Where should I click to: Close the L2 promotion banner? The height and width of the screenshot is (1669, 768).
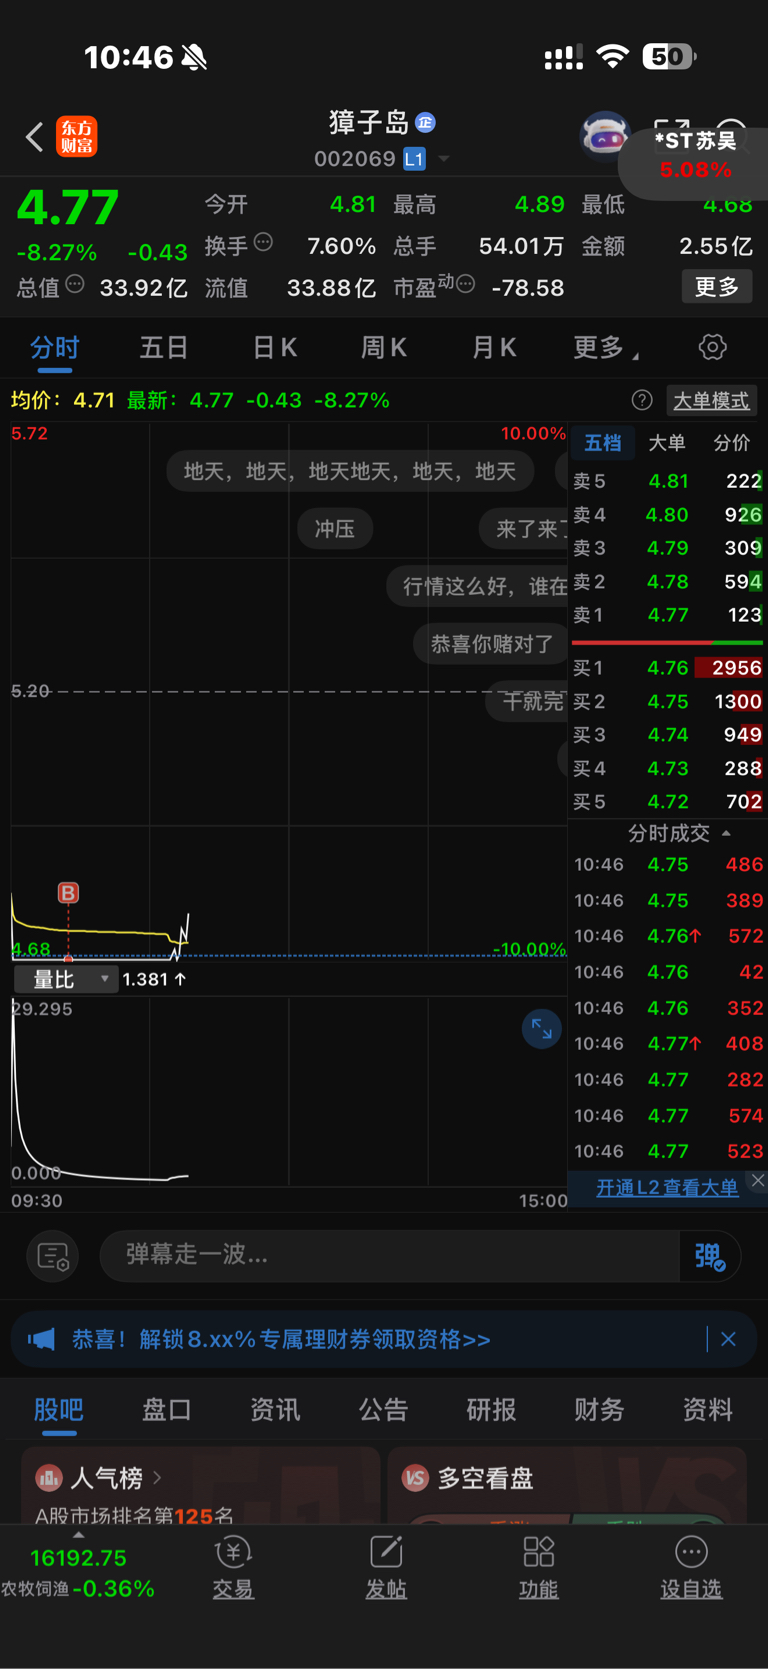tap(758, 1181)
